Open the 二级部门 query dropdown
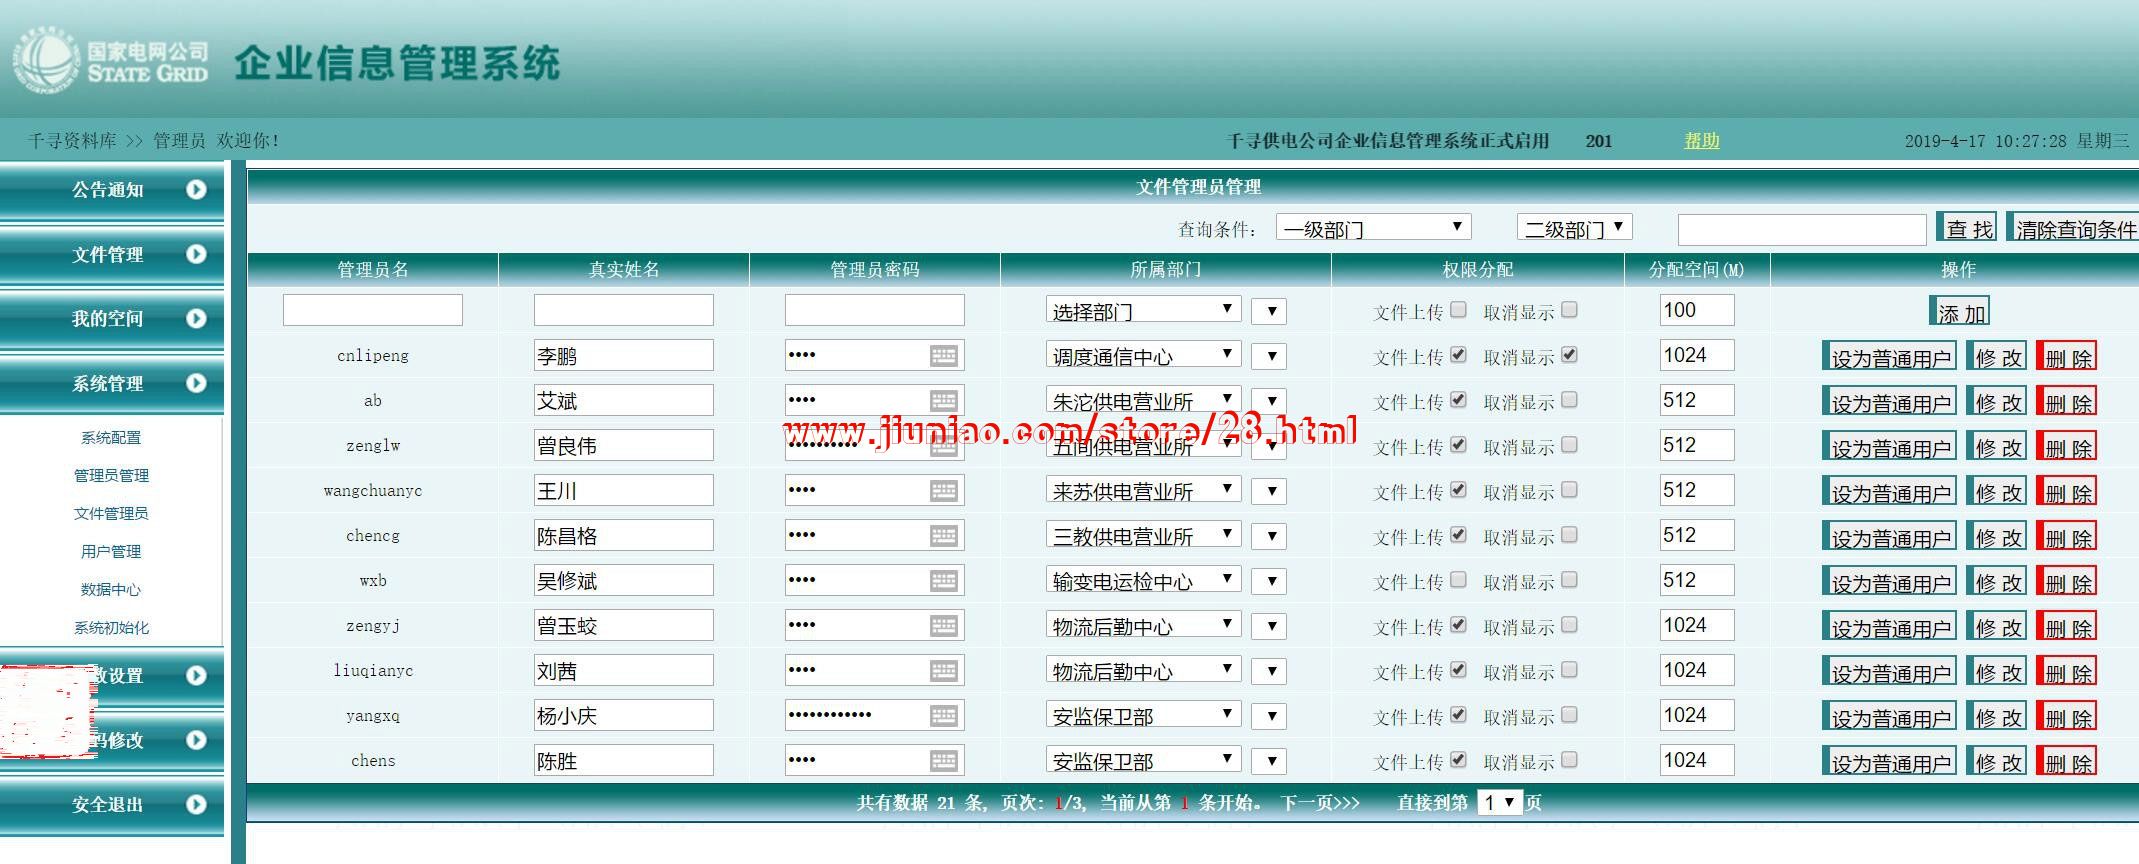 click(x=1575, y=228)
